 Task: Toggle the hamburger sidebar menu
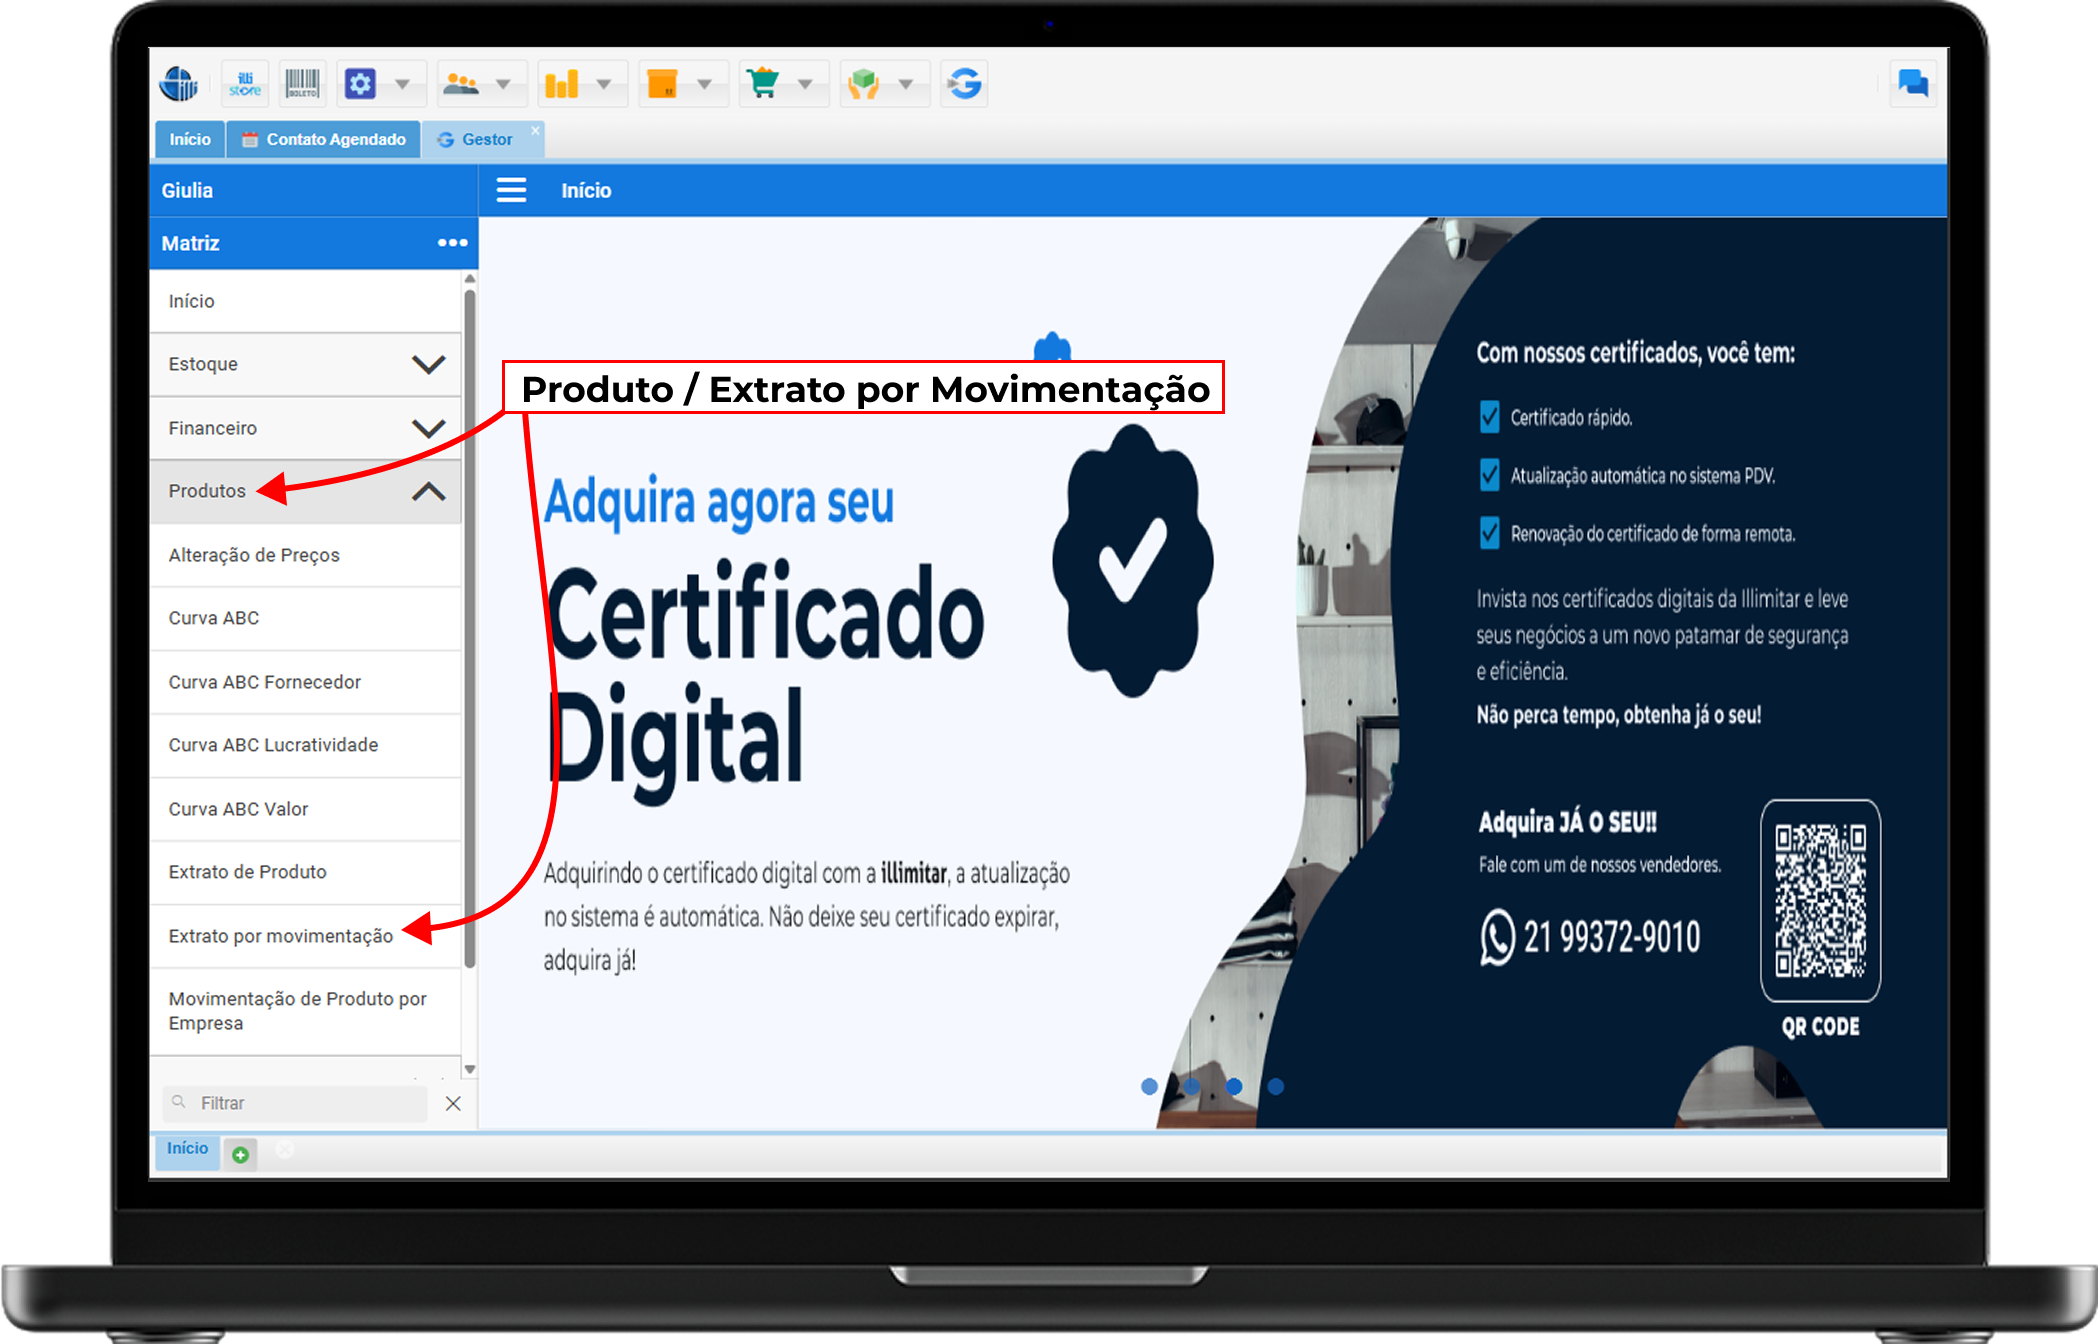[x=511, y=190]
